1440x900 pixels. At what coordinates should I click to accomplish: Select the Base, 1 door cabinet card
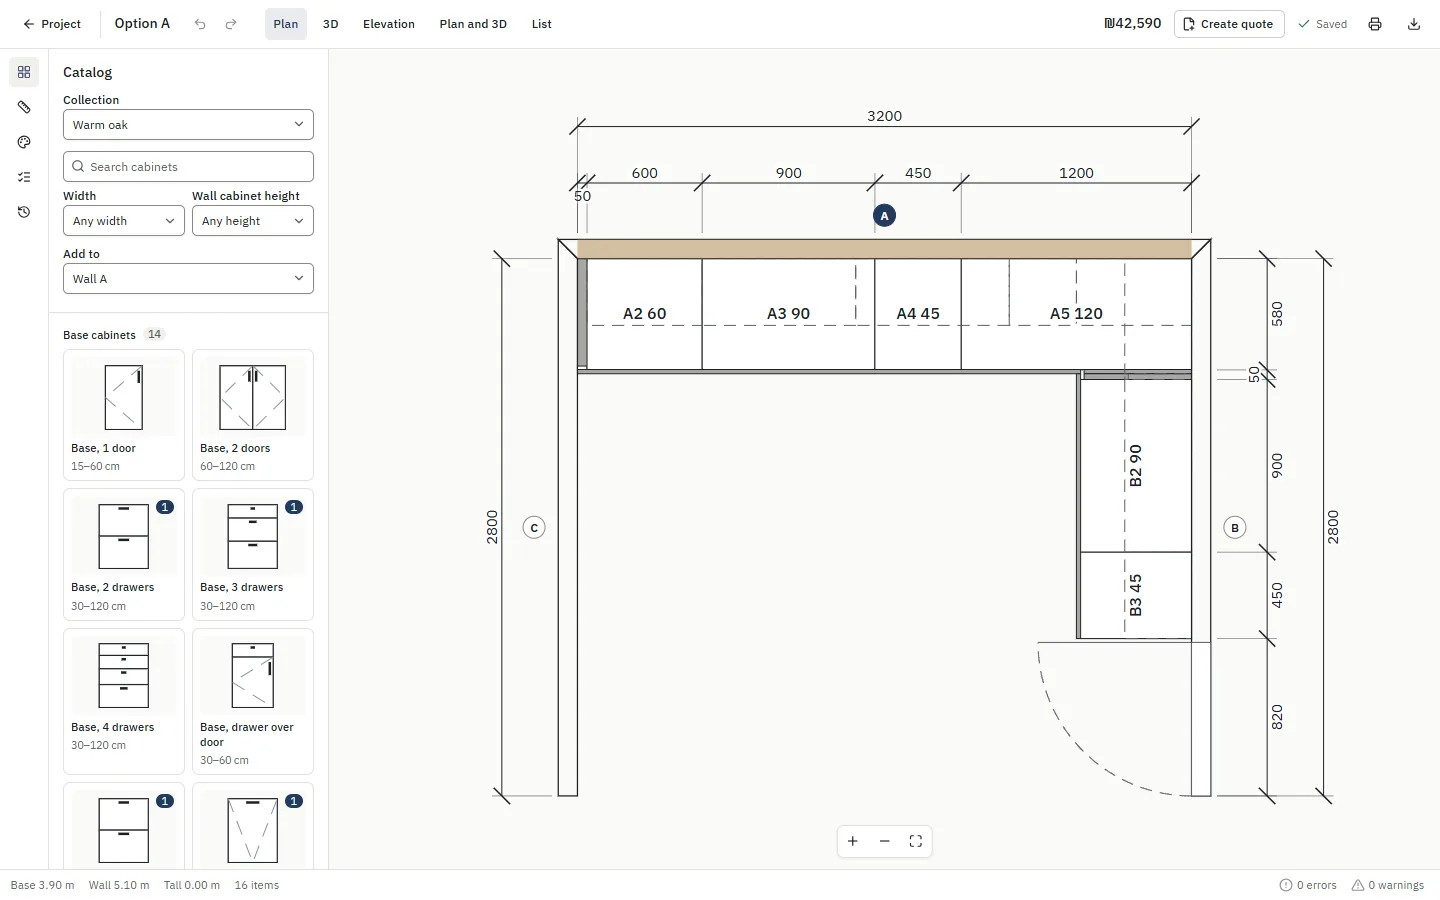pyautogui.click(x=124, y=415)
